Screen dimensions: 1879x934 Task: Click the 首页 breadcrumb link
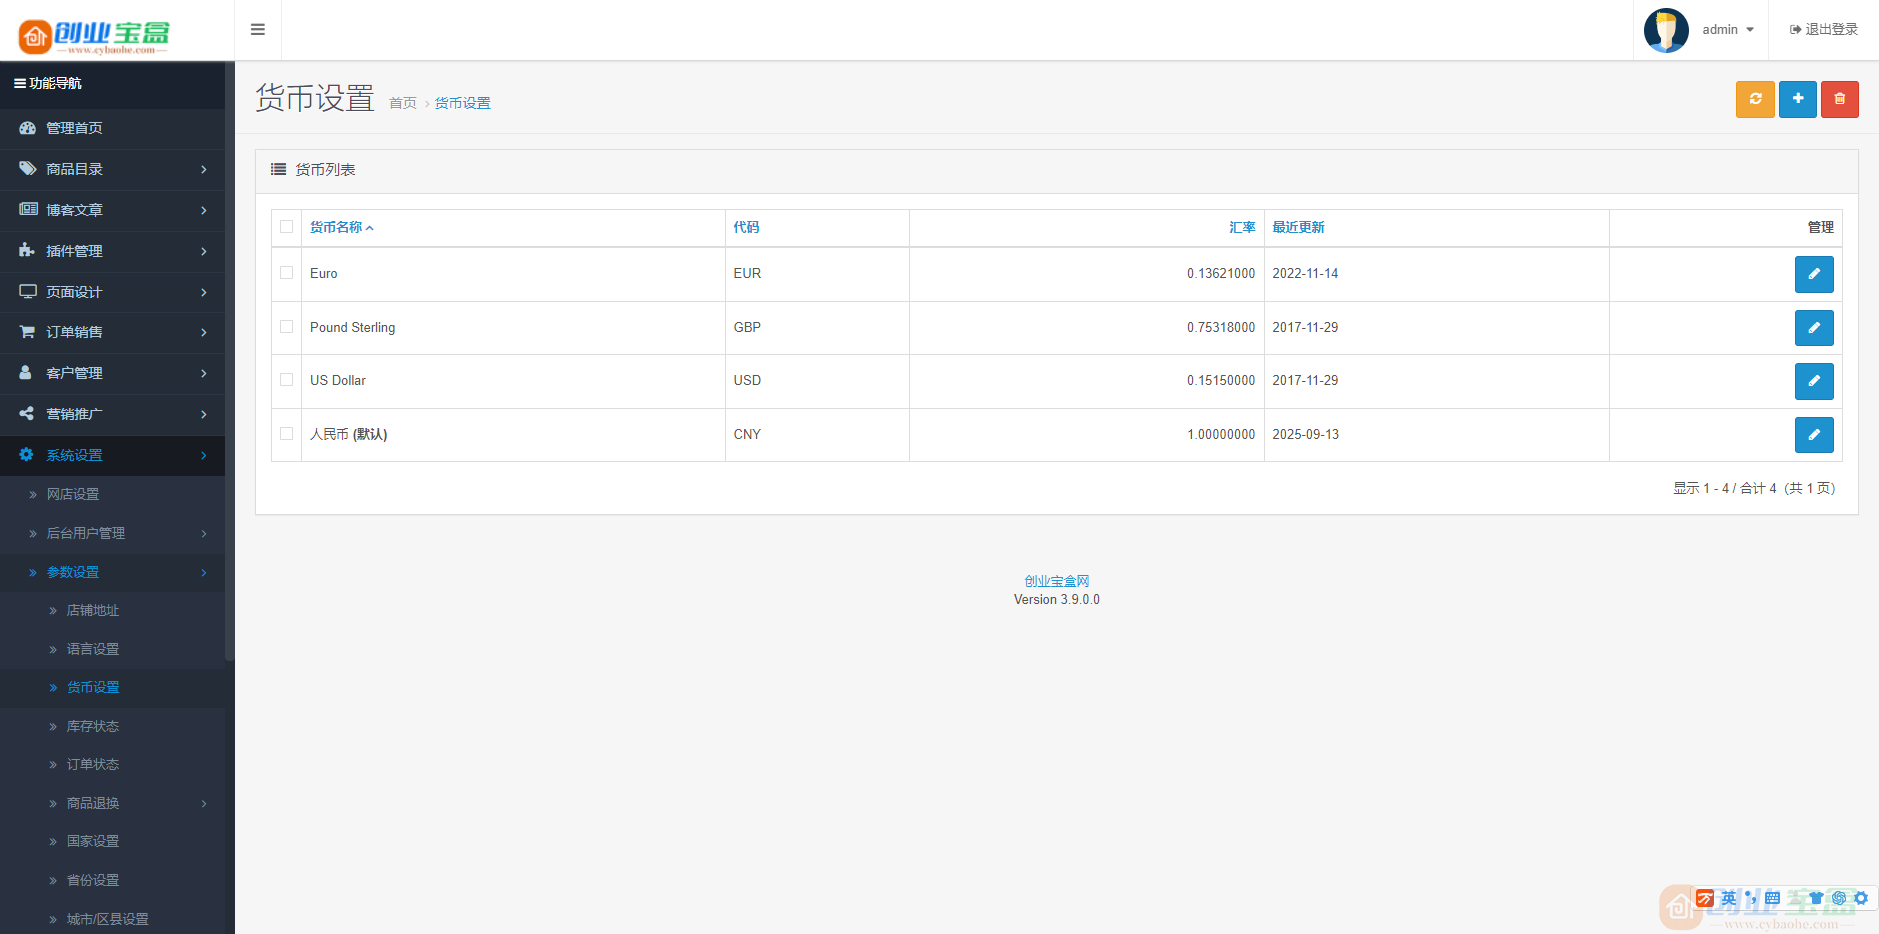pyautogui.click(x=402, y=103)
